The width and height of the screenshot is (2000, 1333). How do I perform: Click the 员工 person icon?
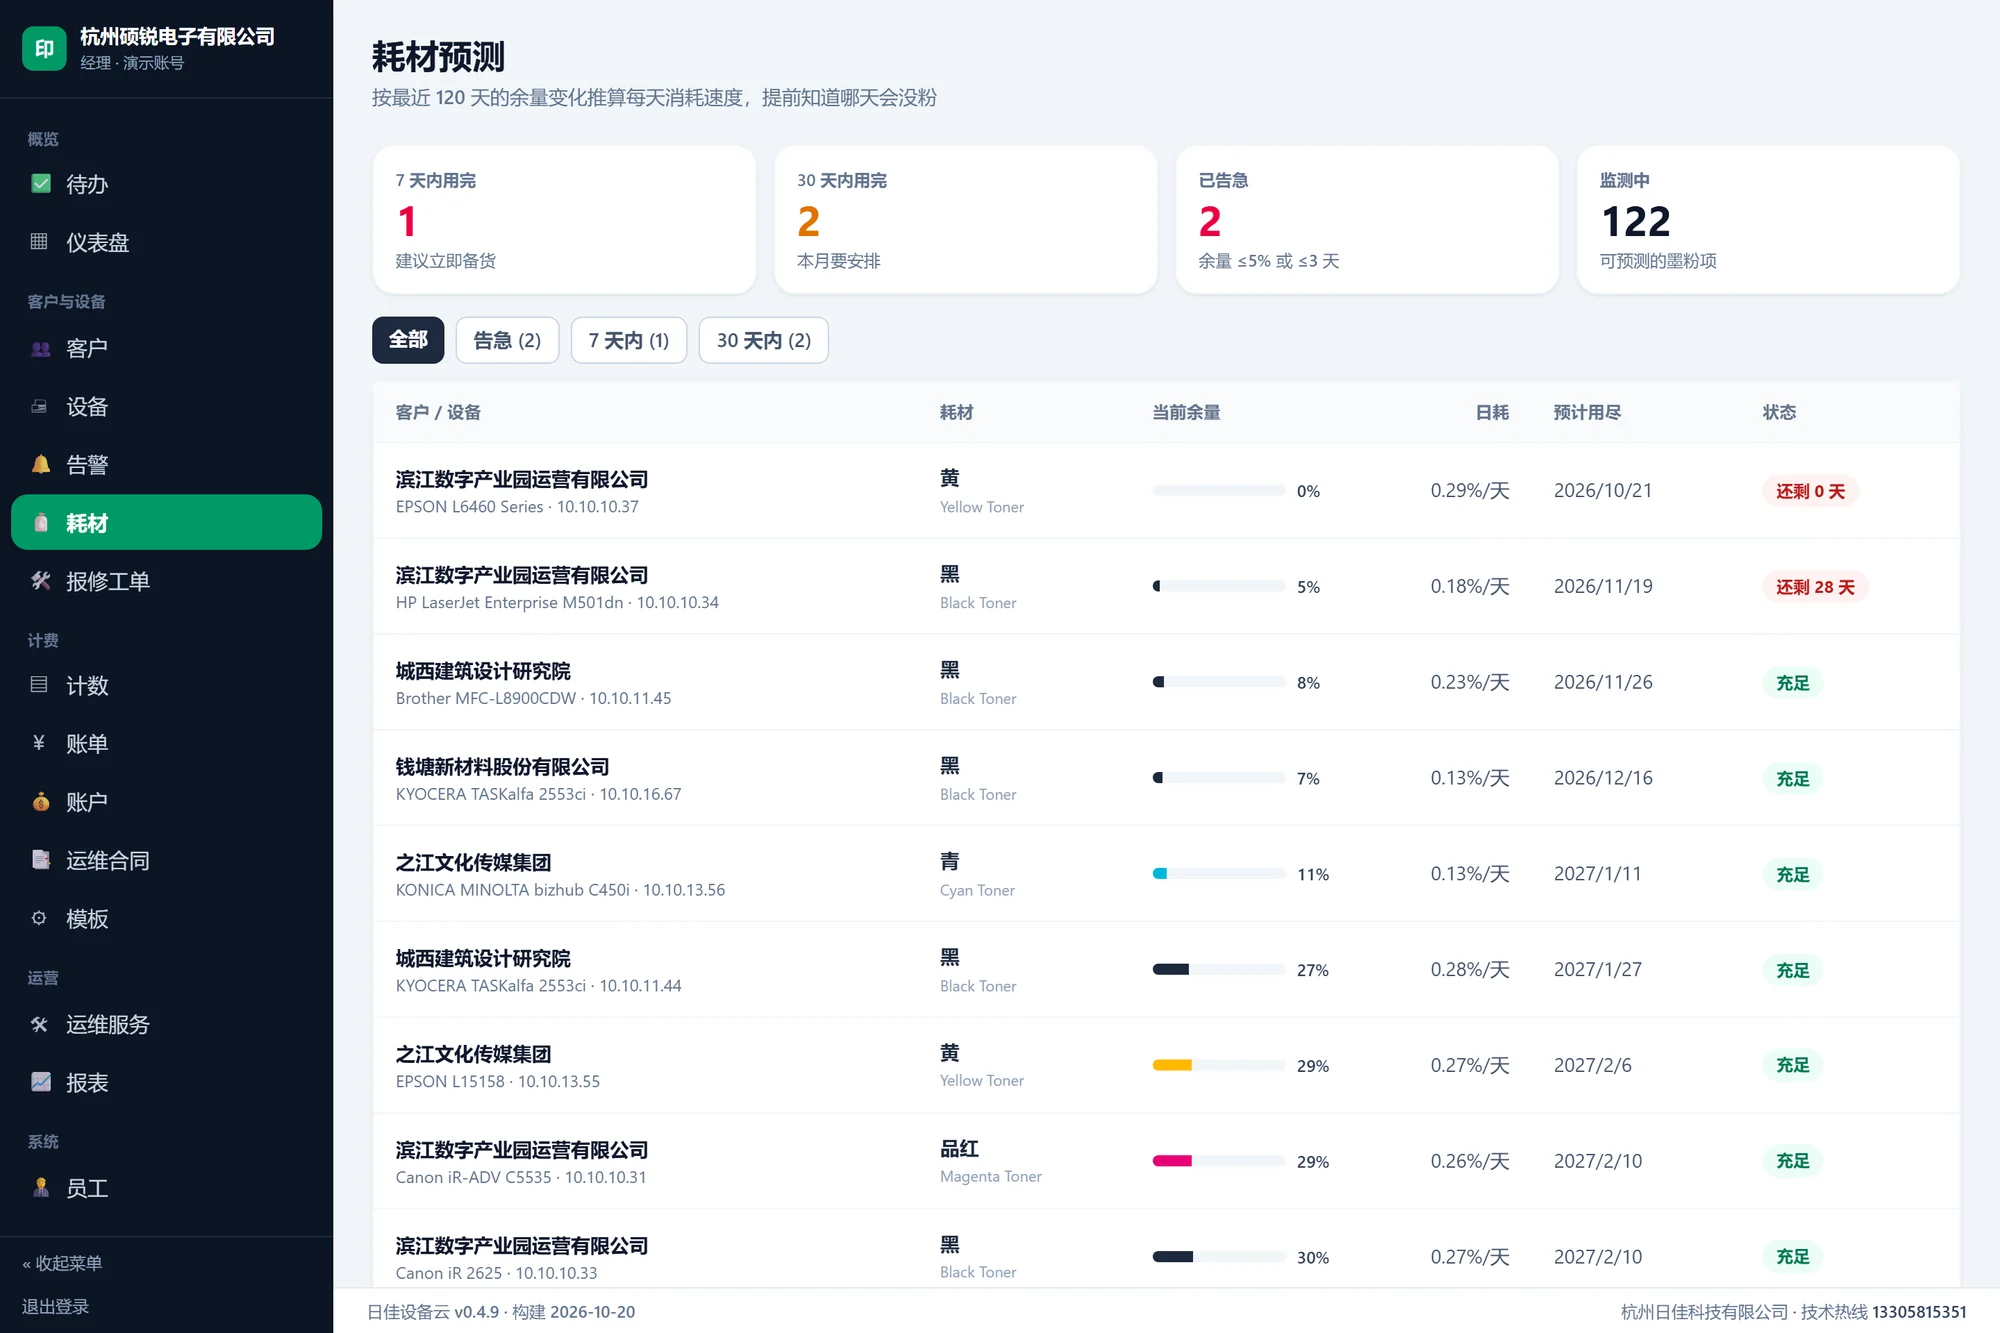coord(41,1188)
